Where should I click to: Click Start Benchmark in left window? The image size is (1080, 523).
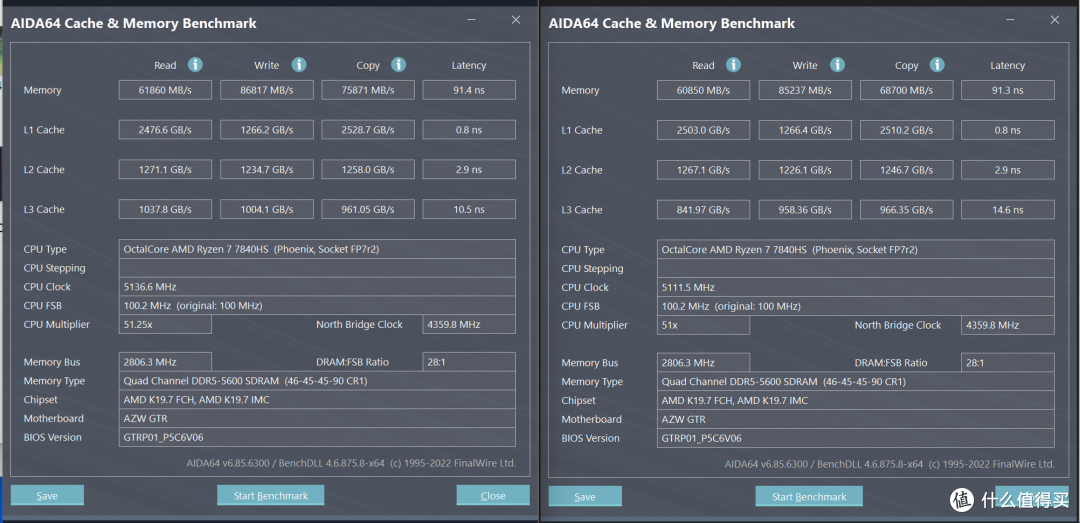271,495
